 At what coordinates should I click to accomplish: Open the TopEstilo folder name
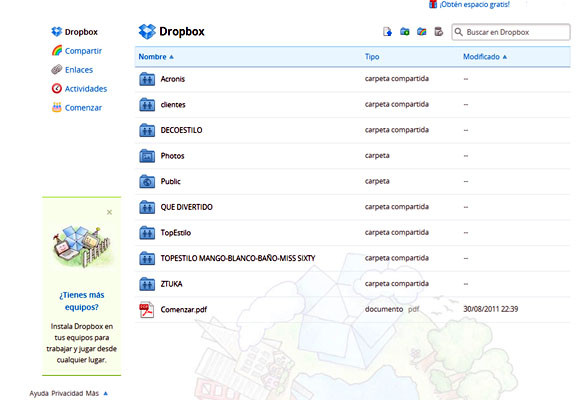click(x=176, y=232)
